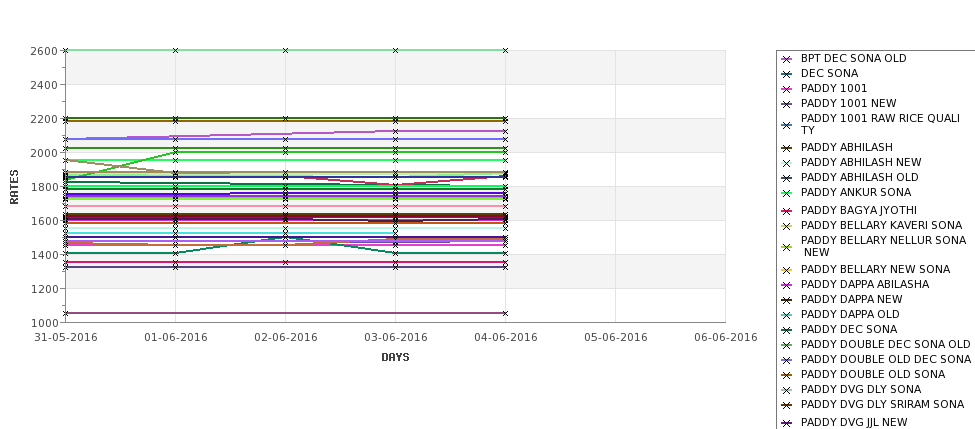Click the PADDY DEC SONA legend marker
Viewport: 975px width, 429px height.
787,330
